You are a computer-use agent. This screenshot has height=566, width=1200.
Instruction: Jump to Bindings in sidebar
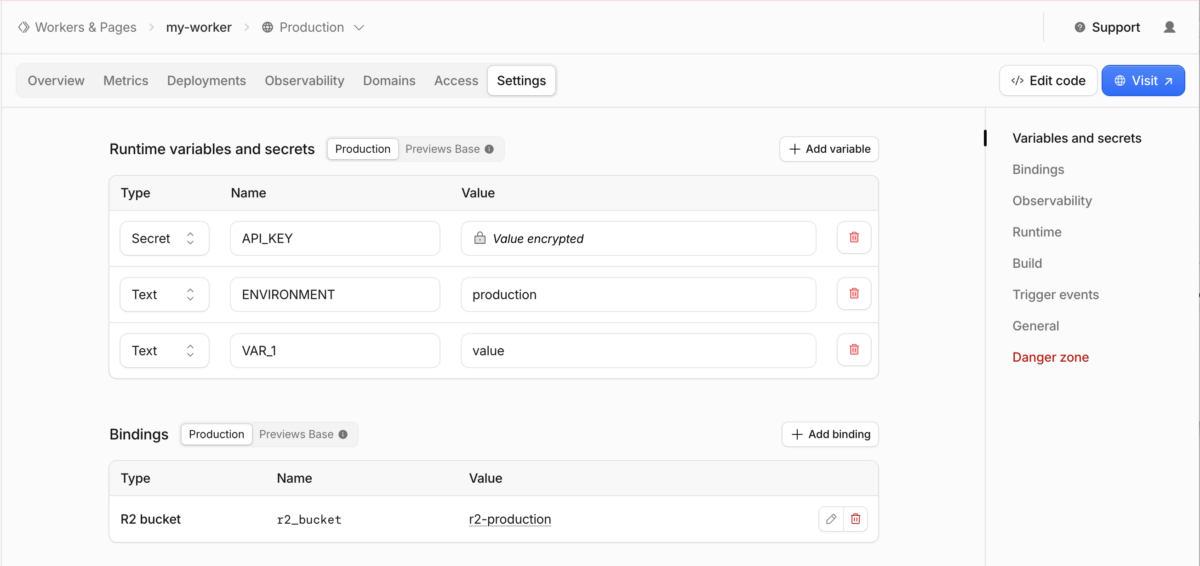[x=1038, y=169]
